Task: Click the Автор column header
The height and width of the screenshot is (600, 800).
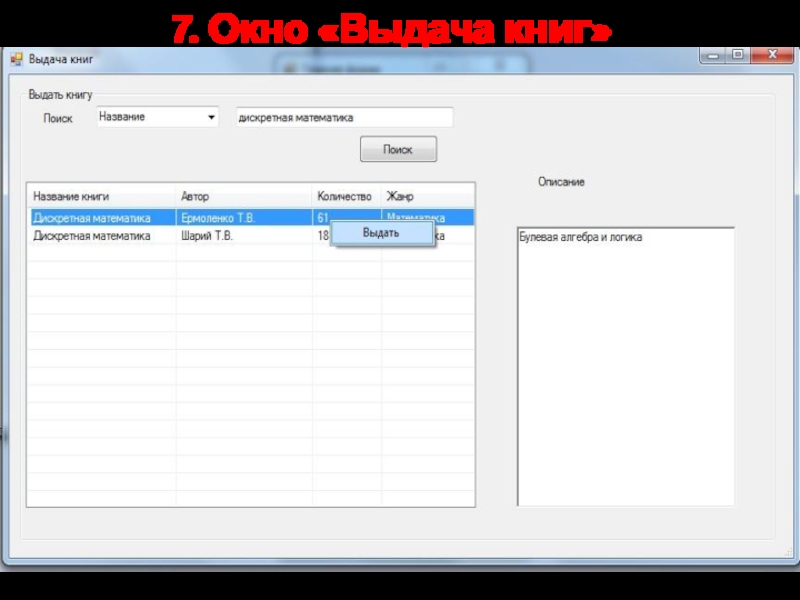Action: [x=244, y=196]
